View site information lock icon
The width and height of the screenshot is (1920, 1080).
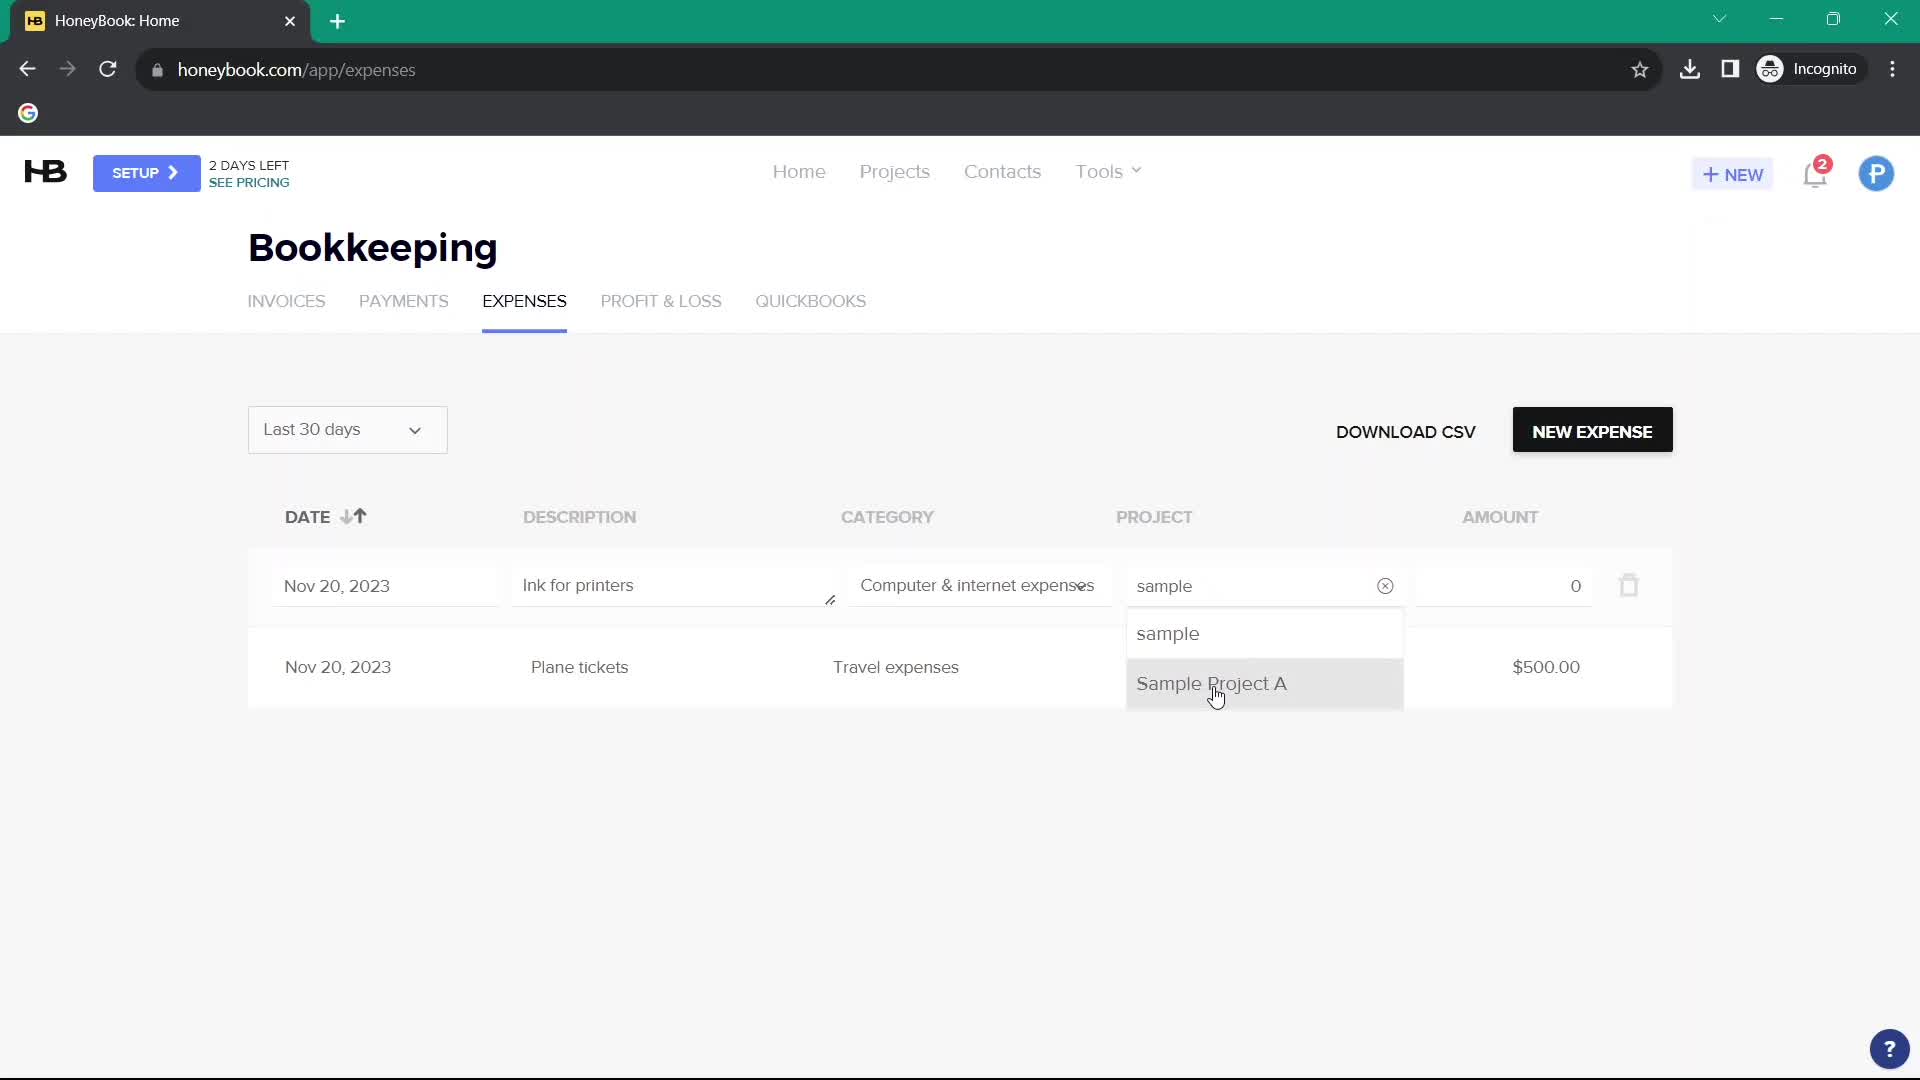[x=157, y=70]
